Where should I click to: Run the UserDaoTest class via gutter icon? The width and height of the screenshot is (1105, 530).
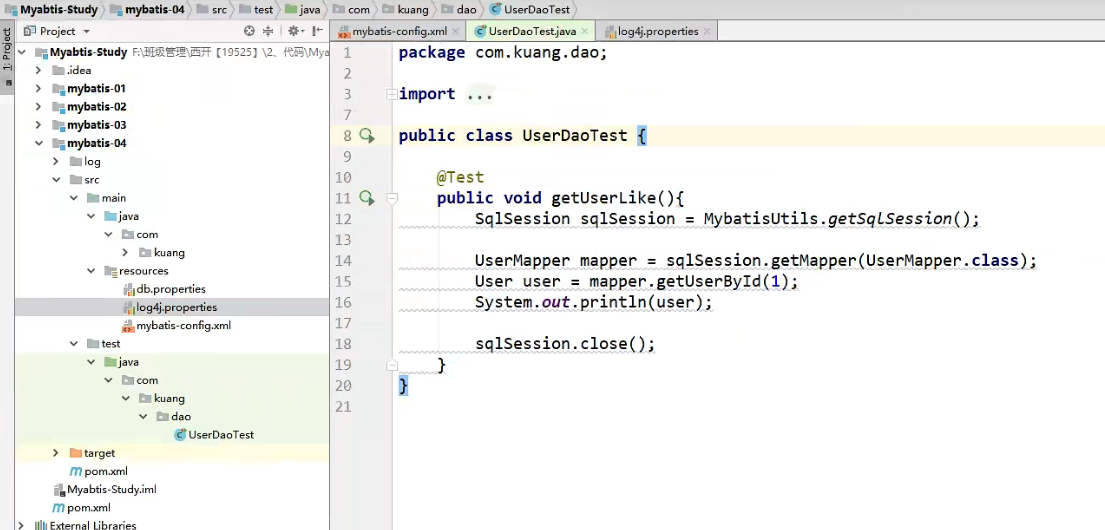(x=366, y=135)
